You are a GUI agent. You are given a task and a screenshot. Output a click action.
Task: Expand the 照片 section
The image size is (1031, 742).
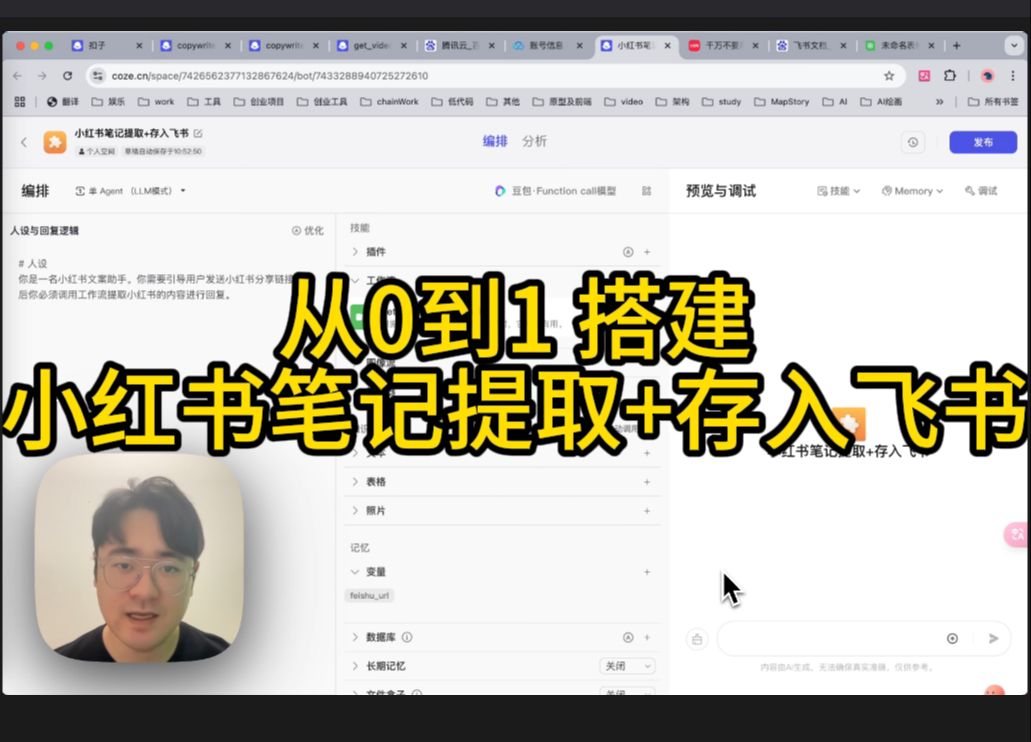click(355, 510)
